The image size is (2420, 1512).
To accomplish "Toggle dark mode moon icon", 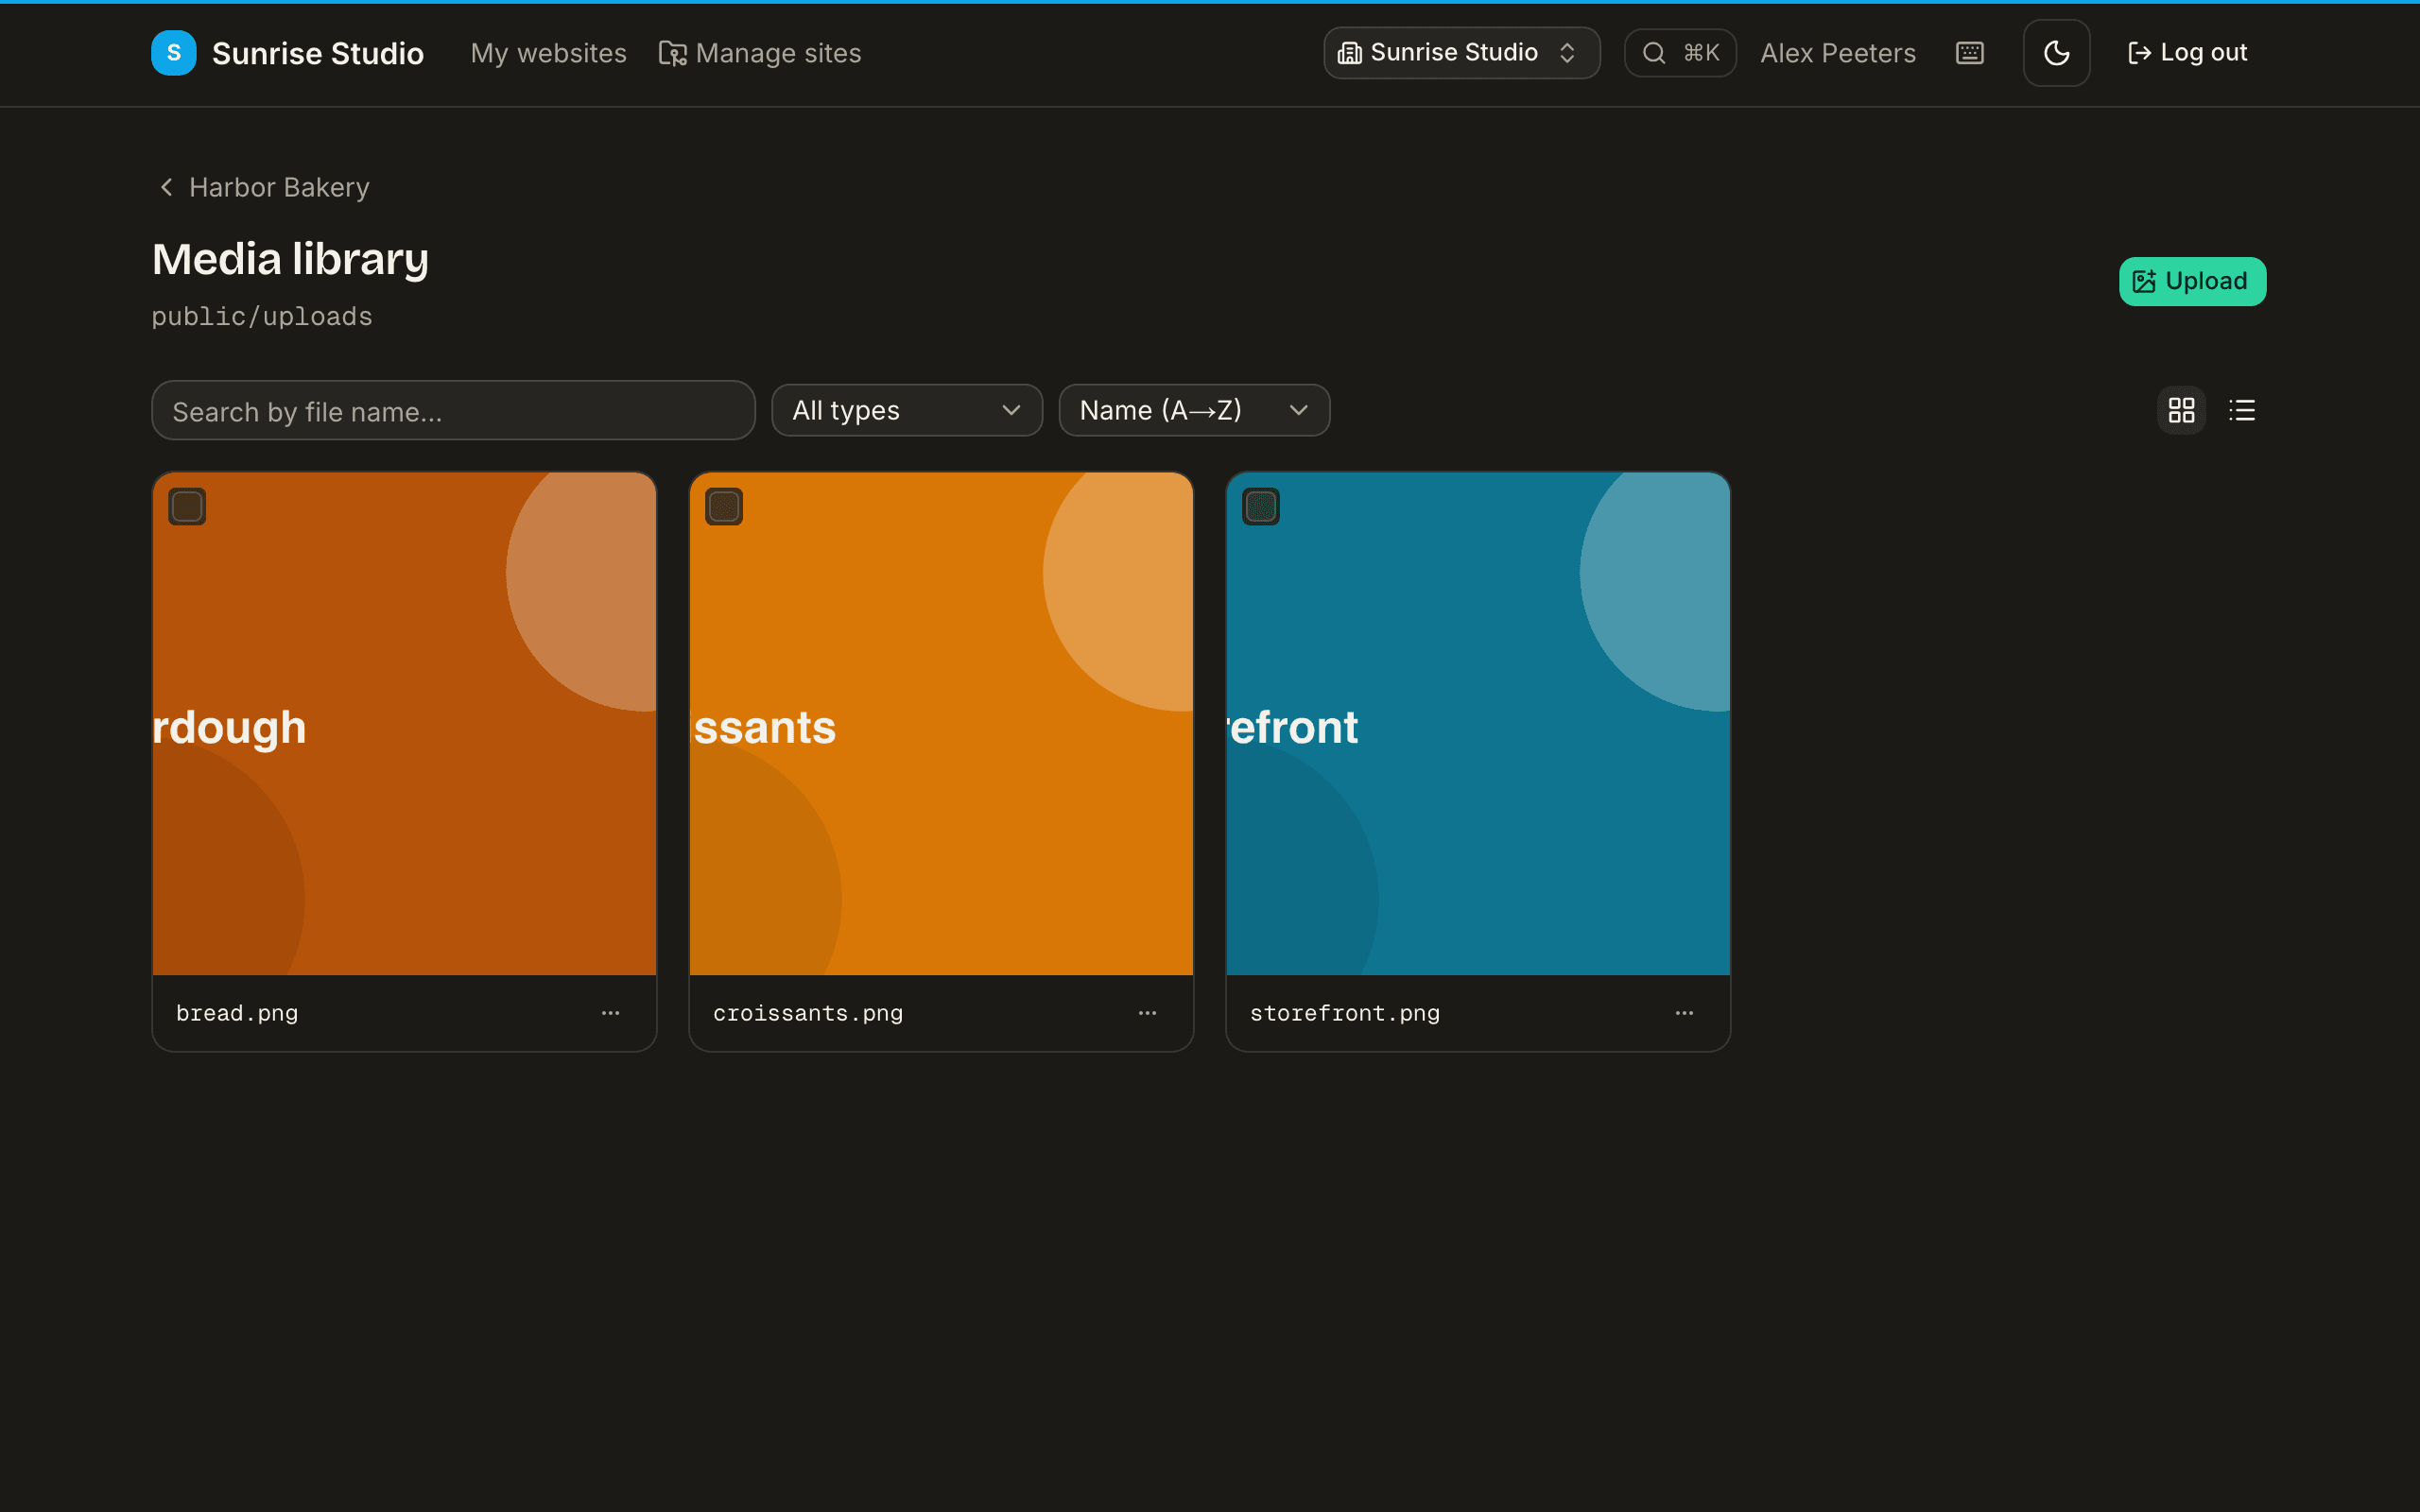I will pyautogui.click(x=2056, y=53).
